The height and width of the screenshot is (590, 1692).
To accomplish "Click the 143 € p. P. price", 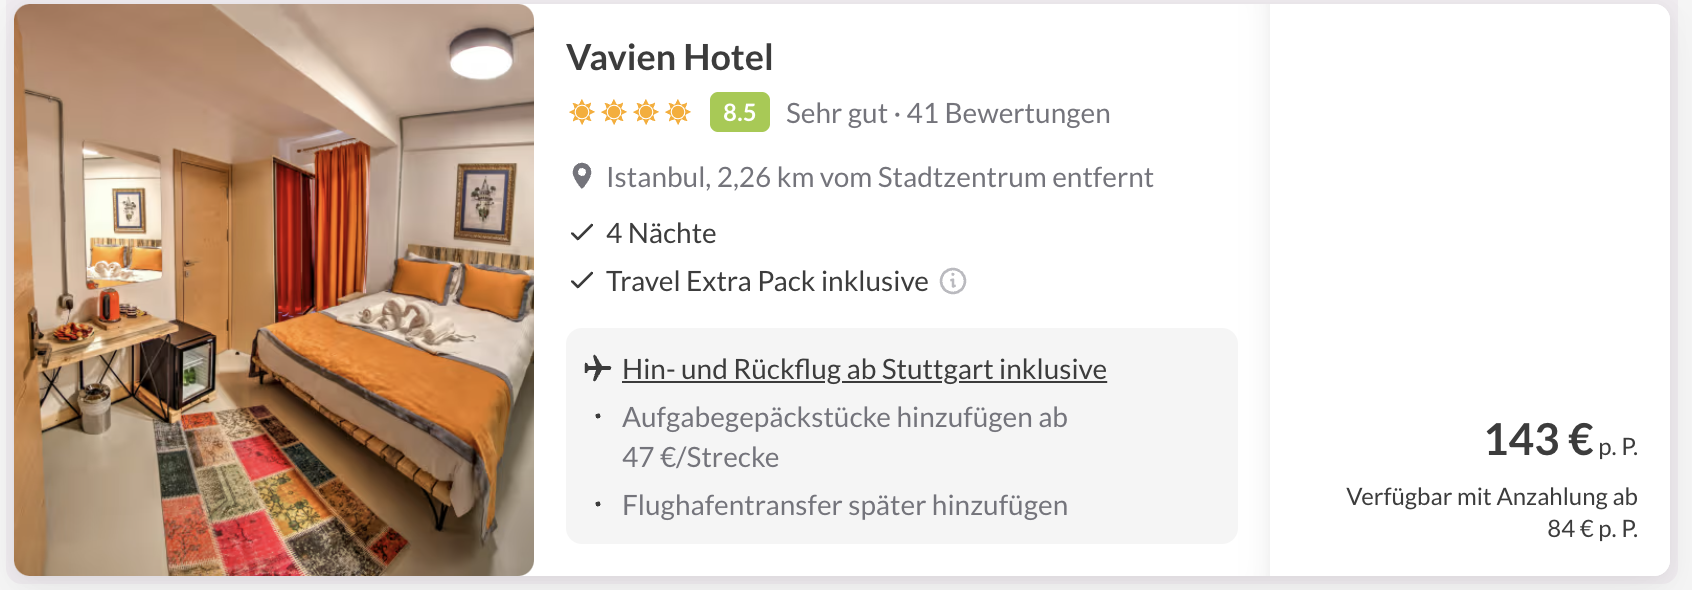I will (x=1560, y=440).
